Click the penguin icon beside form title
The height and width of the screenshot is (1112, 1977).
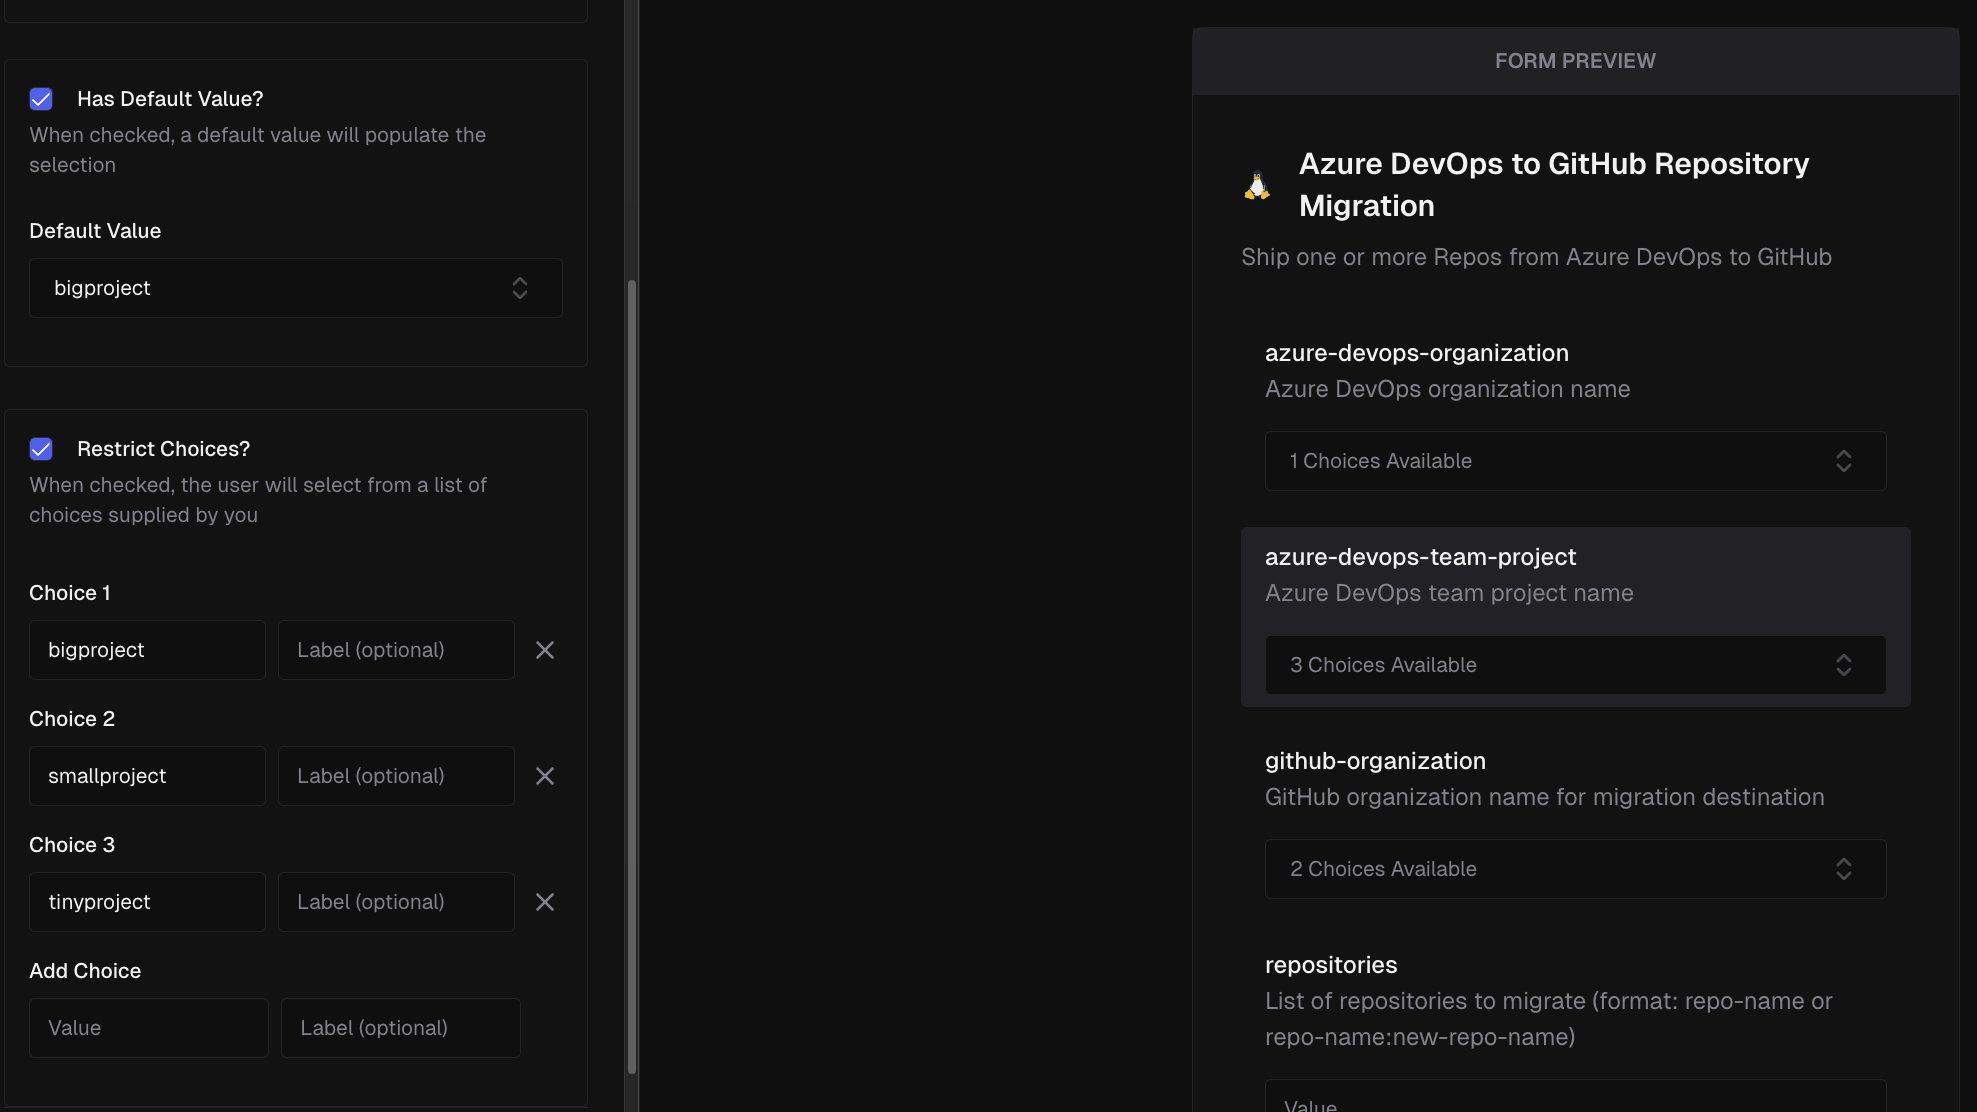tap(1257, 186)
